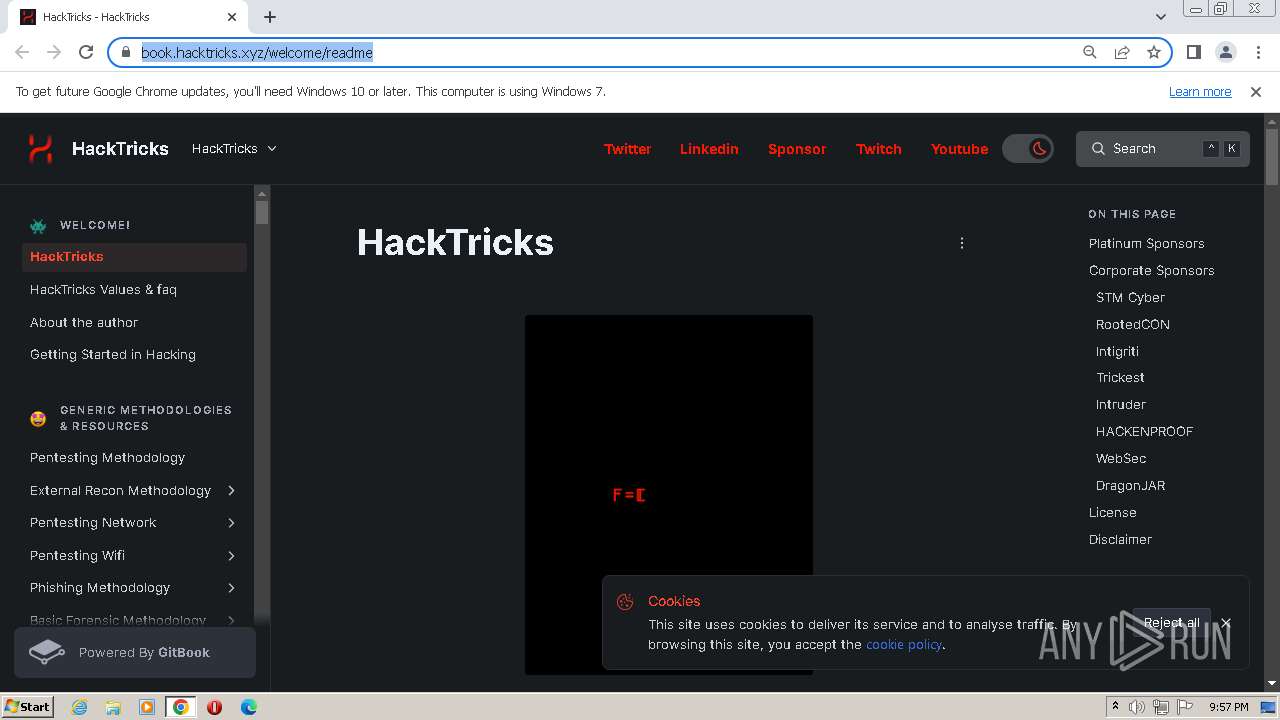The width and height of the screenshot is (1280, 720).
Task: View site information lock icon
Action: 126,52
